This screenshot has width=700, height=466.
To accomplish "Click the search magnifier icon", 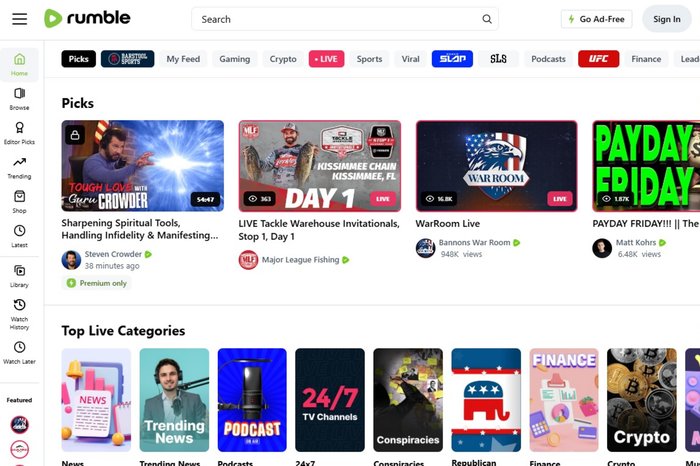I will coord(487,19).
